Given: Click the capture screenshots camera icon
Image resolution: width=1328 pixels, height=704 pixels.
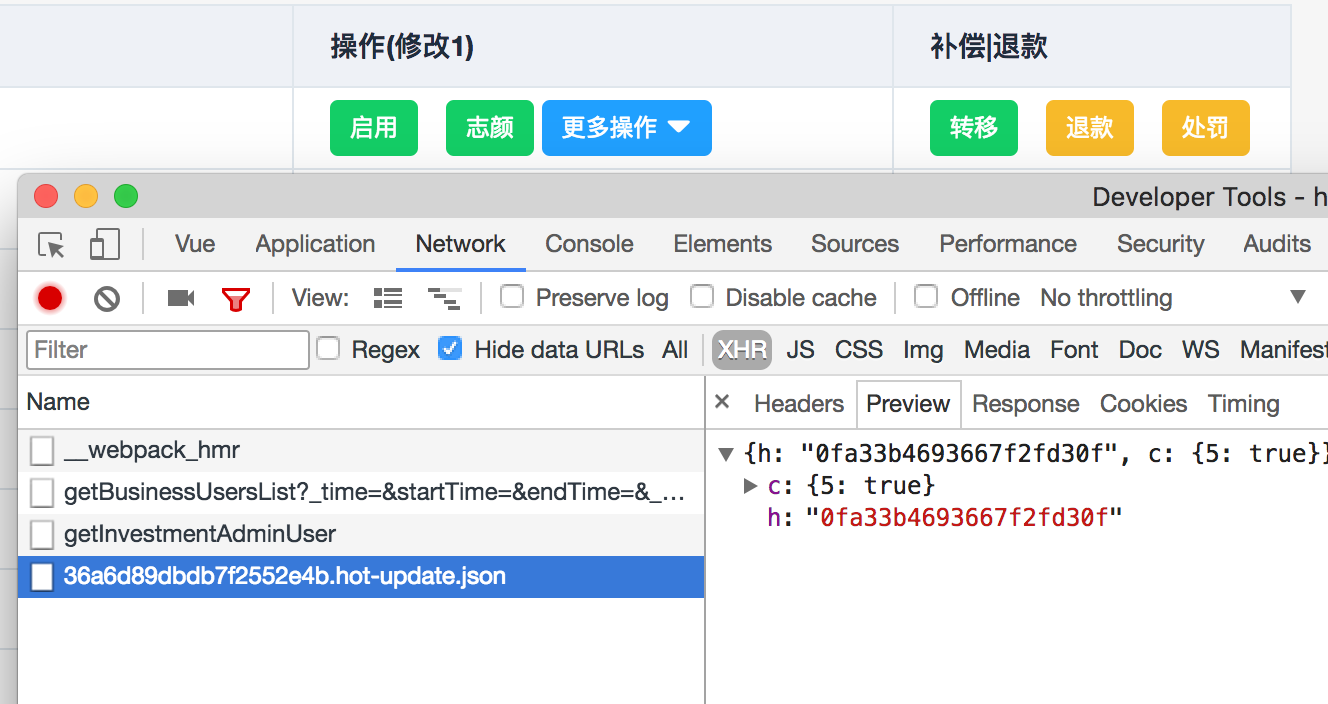Looking at the screenshot, I should point(181,298).
